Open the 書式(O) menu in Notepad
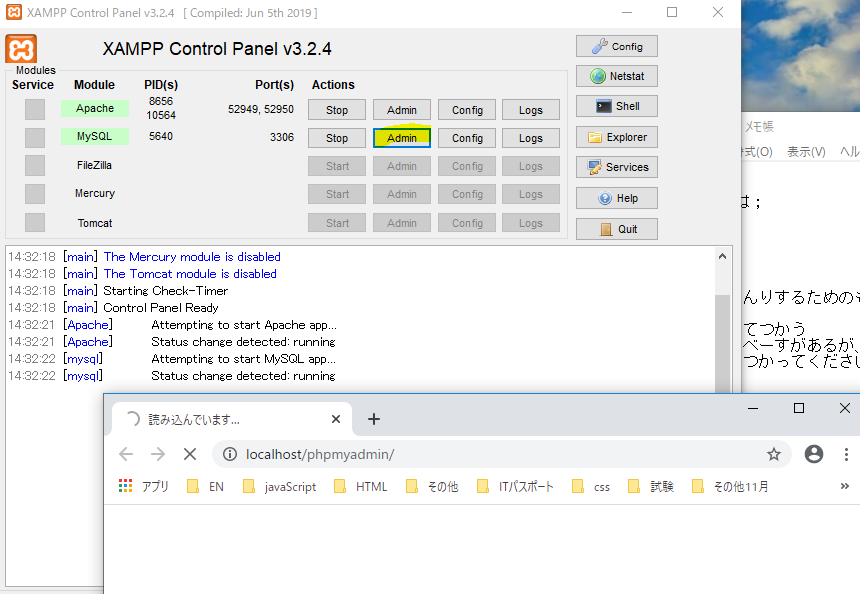The height and width of the screenshot is (594, 860). coord(757,152)
